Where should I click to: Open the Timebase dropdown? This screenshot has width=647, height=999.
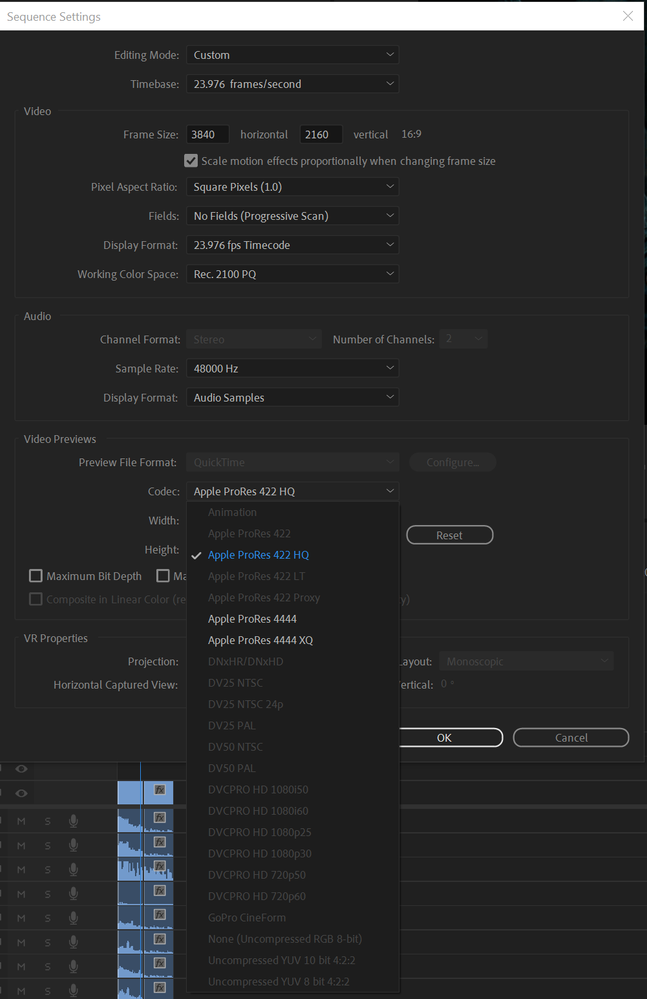293,83
